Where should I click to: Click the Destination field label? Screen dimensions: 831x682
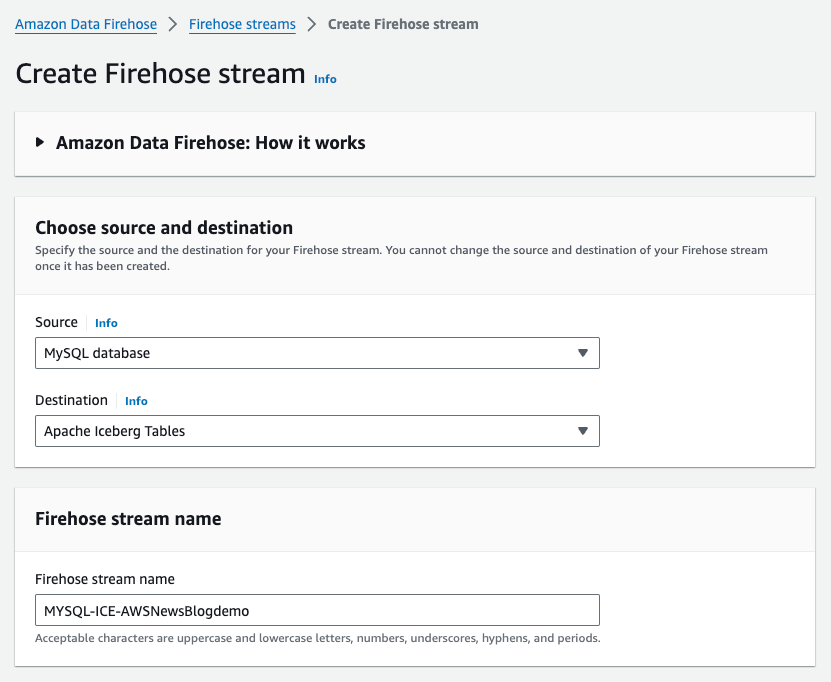coord(71,400)
